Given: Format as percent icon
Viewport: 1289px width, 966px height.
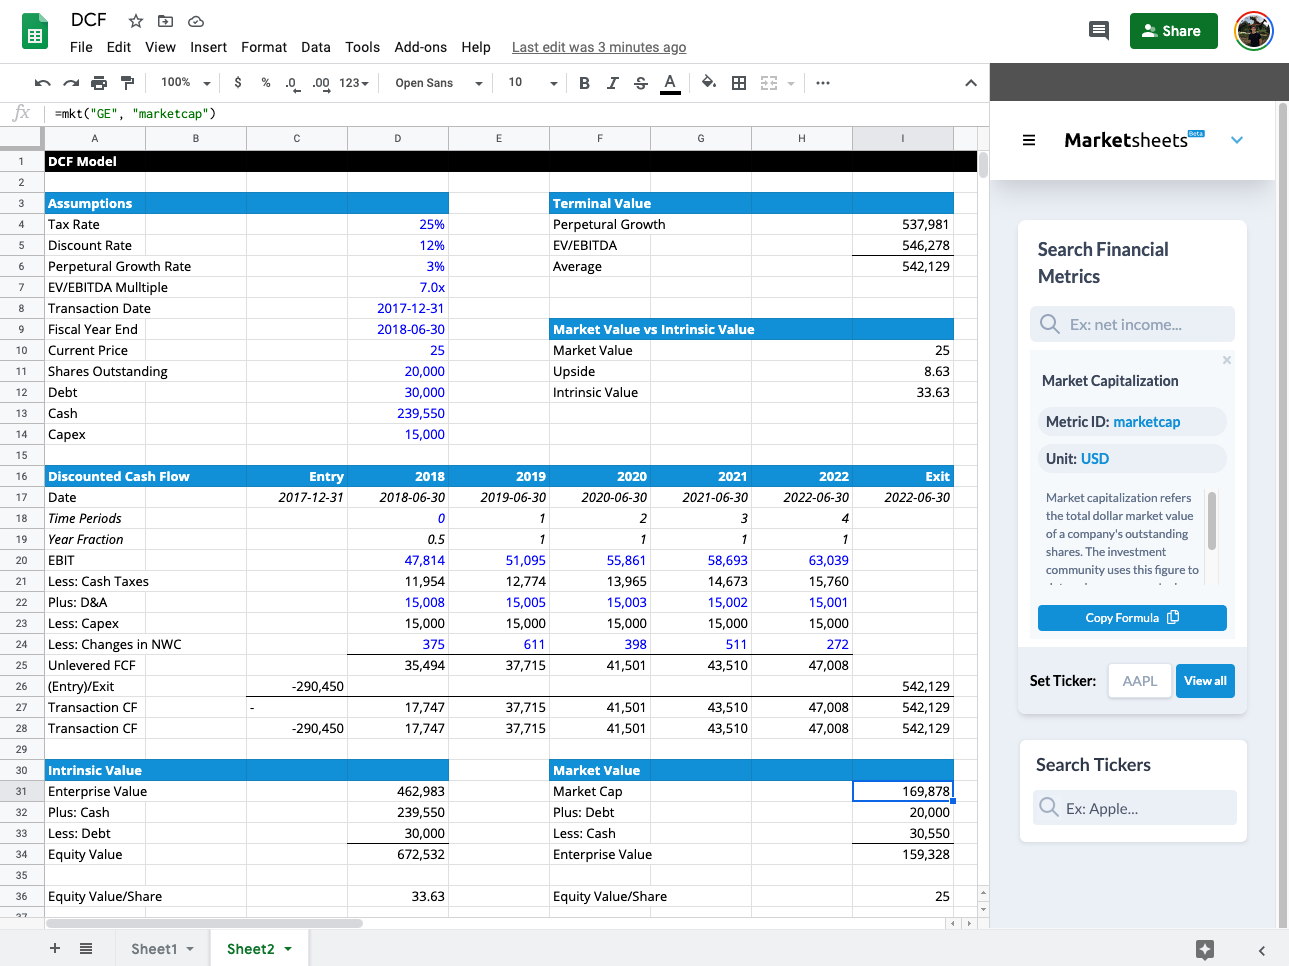Looking at the screenshot, I should click(x=265, y=83).
